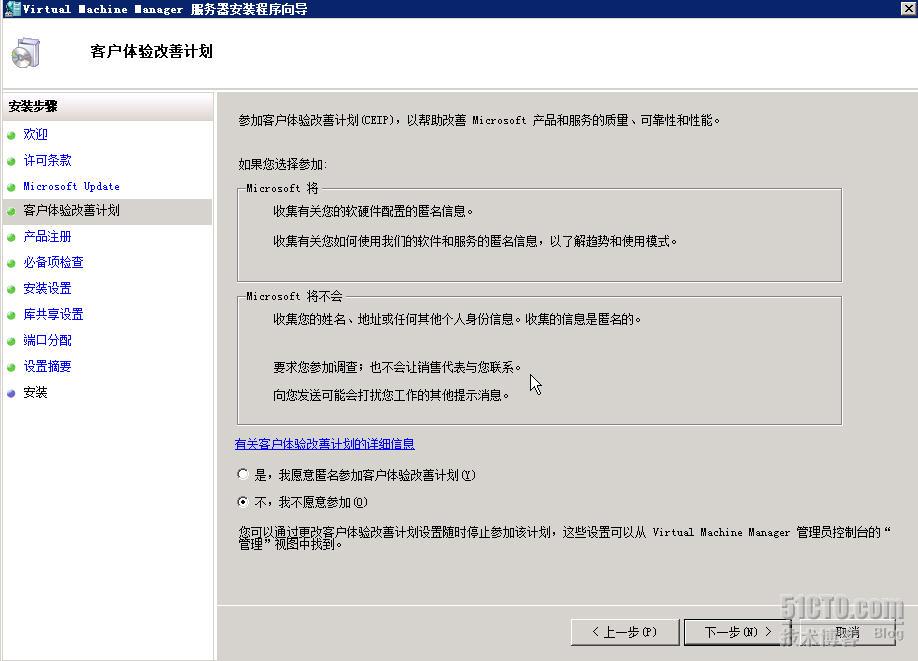Select the 库共享设置 step in sidebar
918x661 pixels.
click(53, 314)
